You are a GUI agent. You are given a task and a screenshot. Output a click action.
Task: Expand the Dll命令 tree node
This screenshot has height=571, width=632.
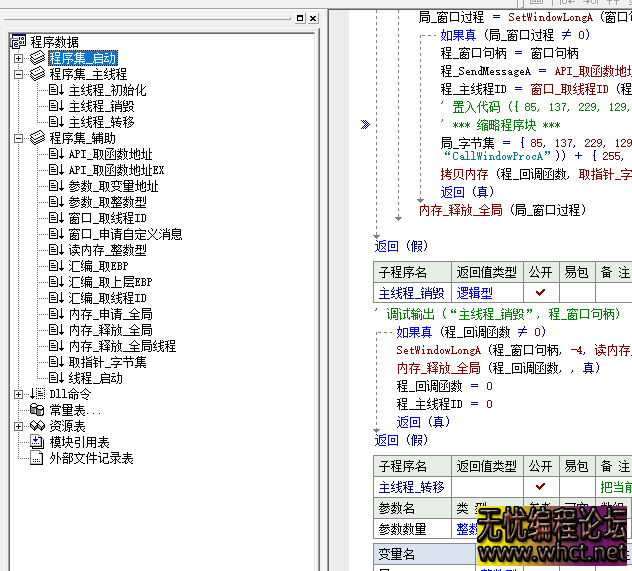[18, 394]
